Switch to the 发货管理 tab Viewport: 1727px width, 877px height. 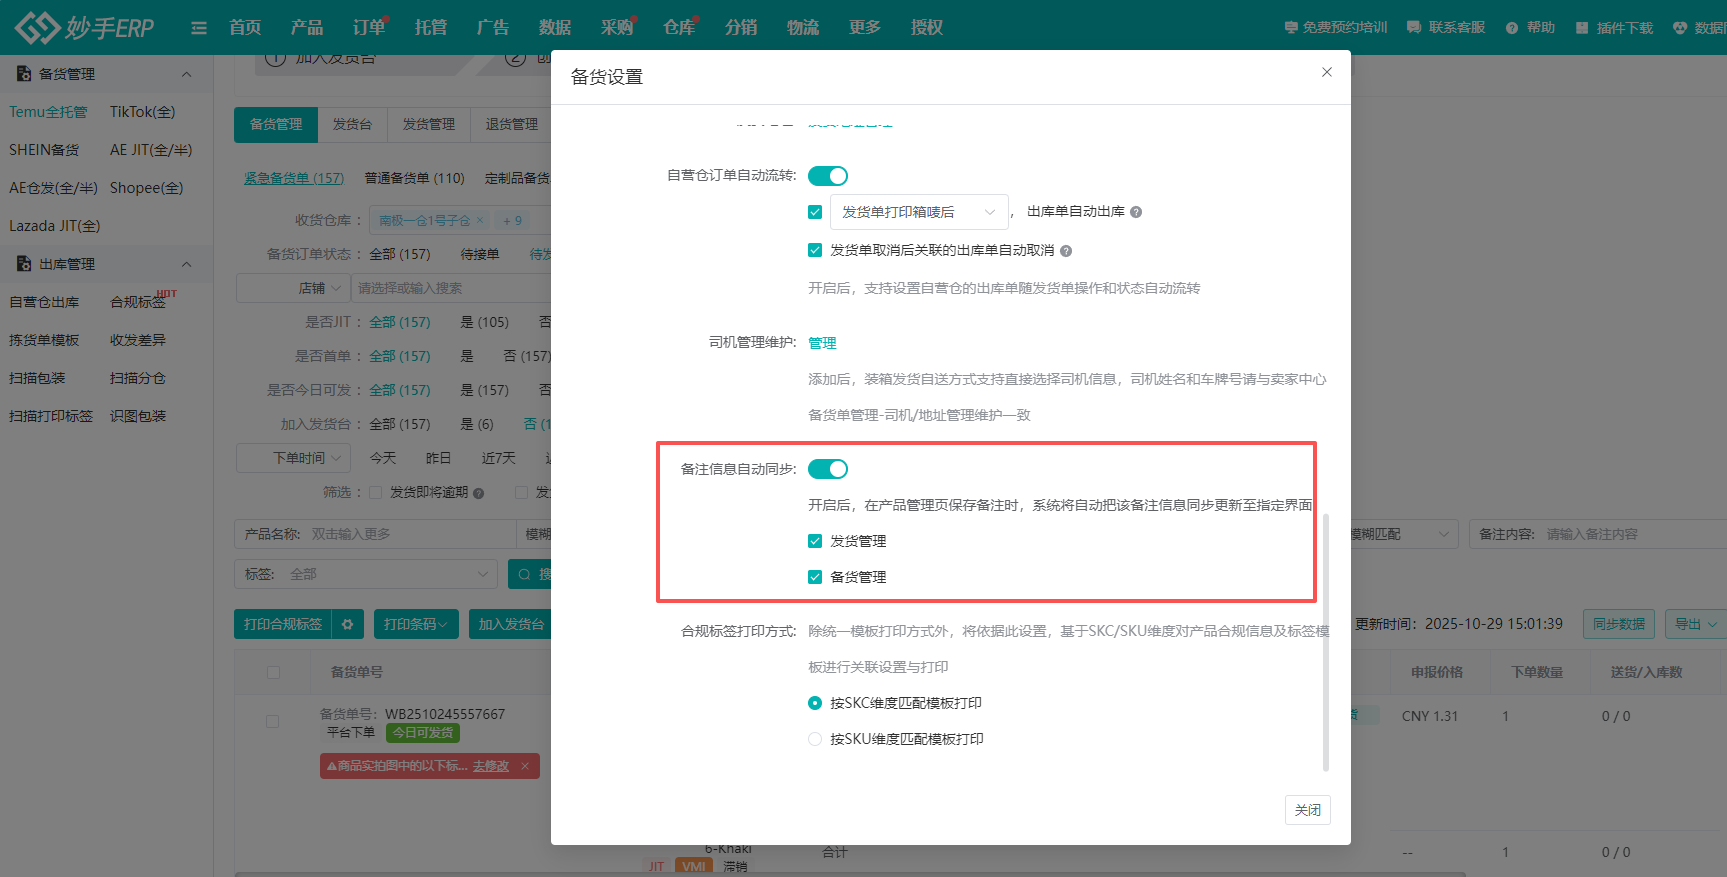pos(429,124)
